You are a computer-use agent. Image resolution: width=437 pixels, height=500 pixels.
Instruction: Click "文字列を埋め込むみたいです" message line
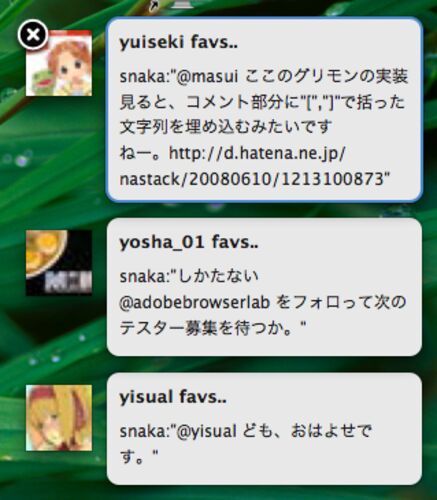[226, 127]
